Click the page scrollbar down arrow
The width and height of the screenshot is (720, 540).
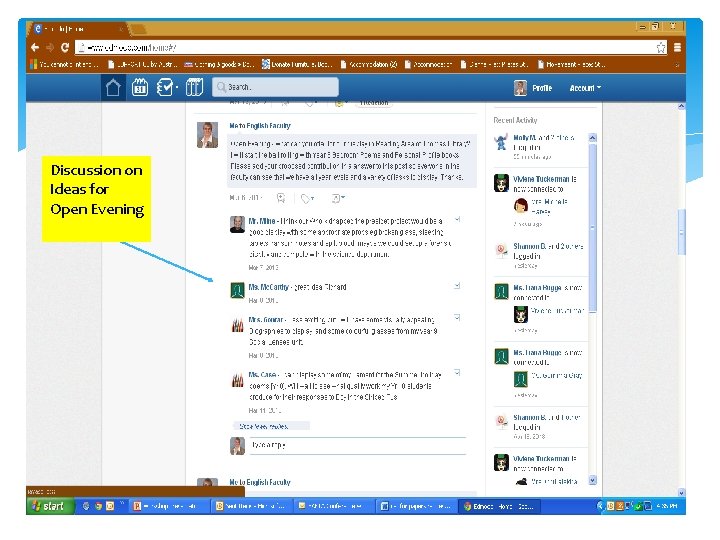click(x=681, y=493)
